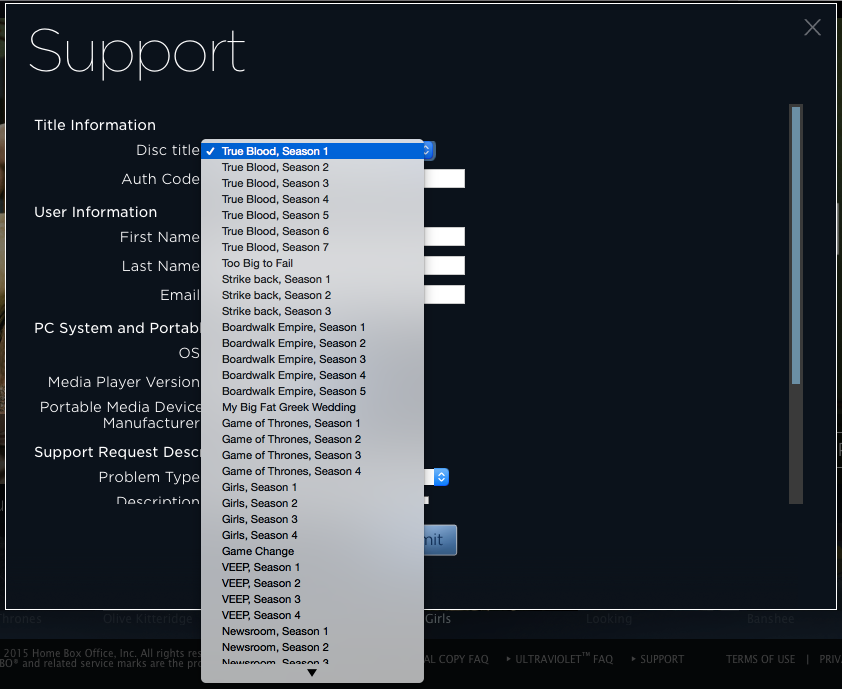
Task: Choose Girls, Season 4 from list
Action: point(313,535)
